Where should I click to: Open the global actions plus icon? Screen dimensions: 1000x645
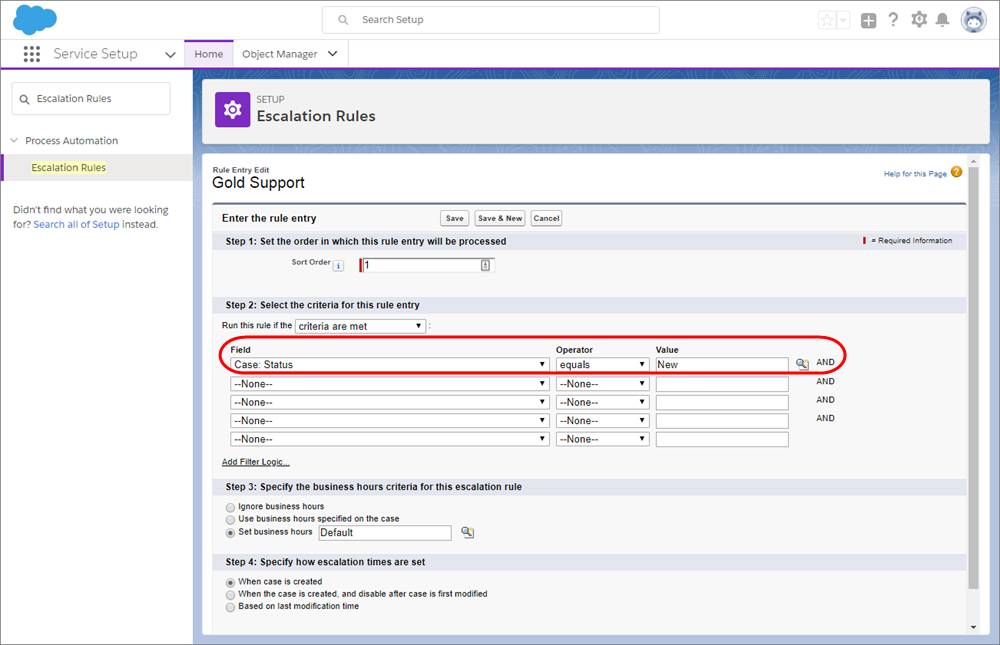pyautogui.click(x=868, y=20)
